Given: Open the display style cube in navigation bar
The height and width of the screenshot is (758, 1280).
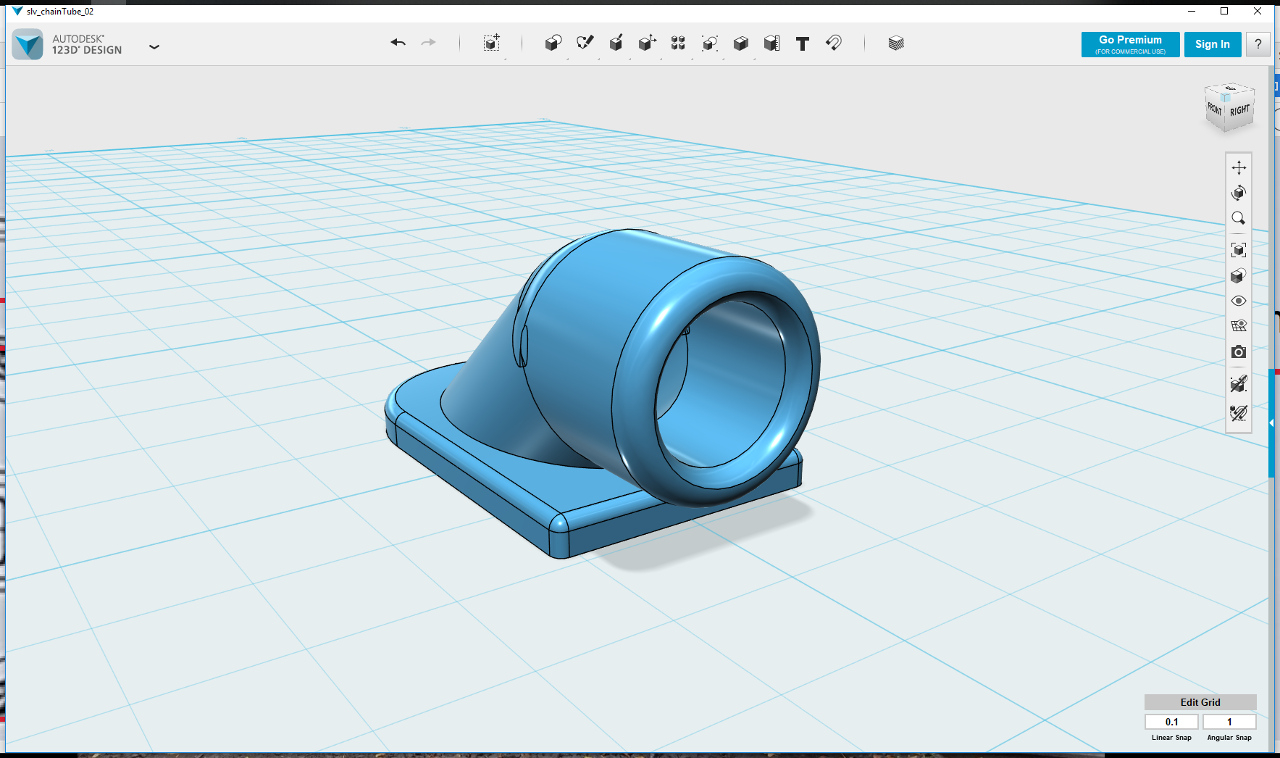Looking at the screenshot, I should click(x=1239, y=275).
